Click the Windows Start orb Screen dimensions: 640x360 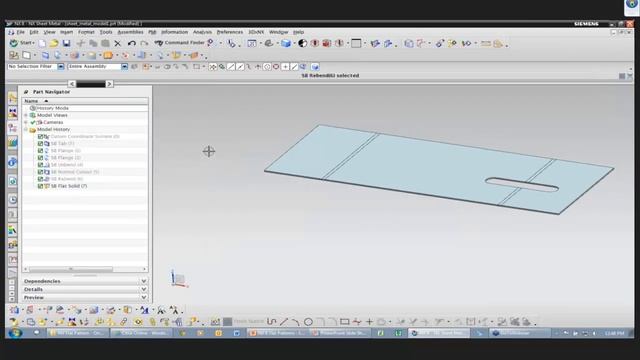tap(16, 333)
